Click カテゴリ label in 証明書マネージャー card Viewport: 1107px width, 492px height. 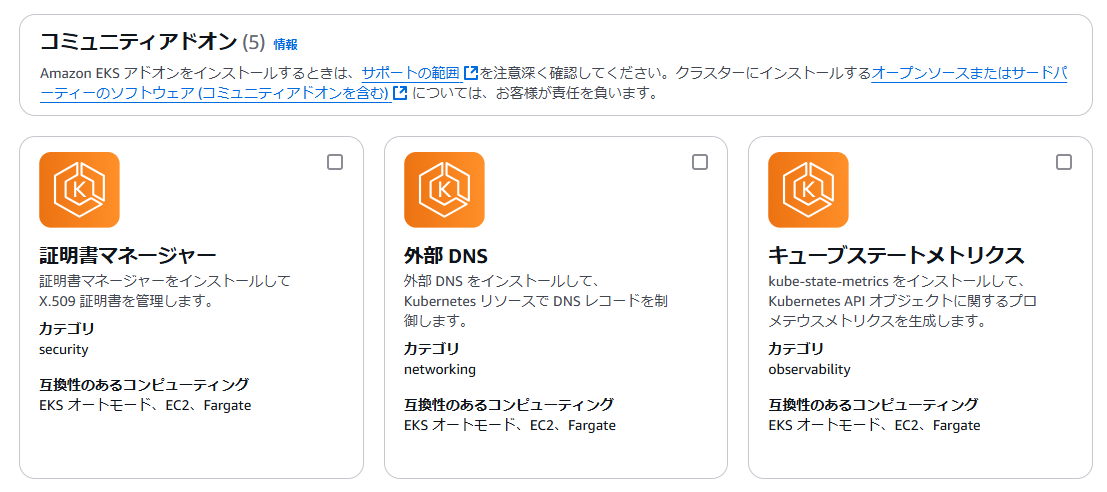[66, 329]
